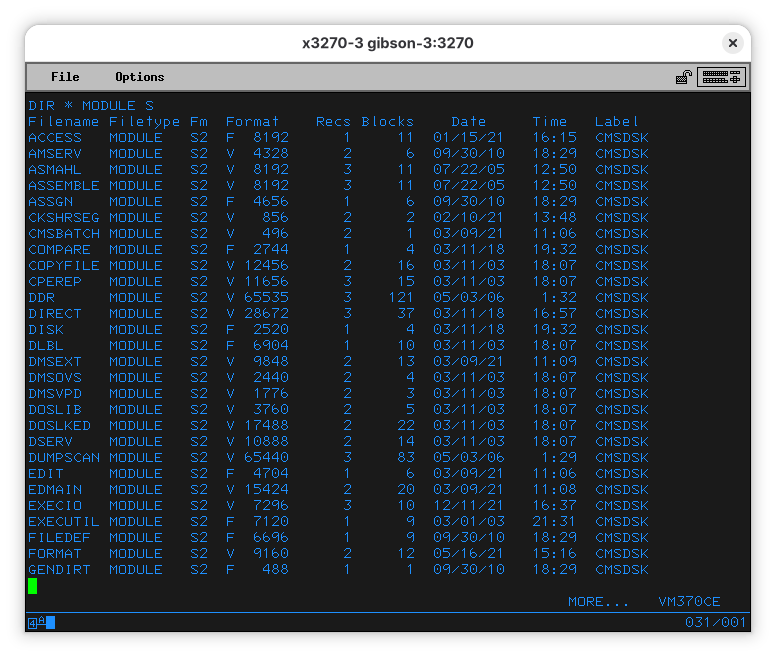Select the COPYFILE module row
Image resolution: width=776 pixels, height=657 pixels.
(x=64, y=266)
